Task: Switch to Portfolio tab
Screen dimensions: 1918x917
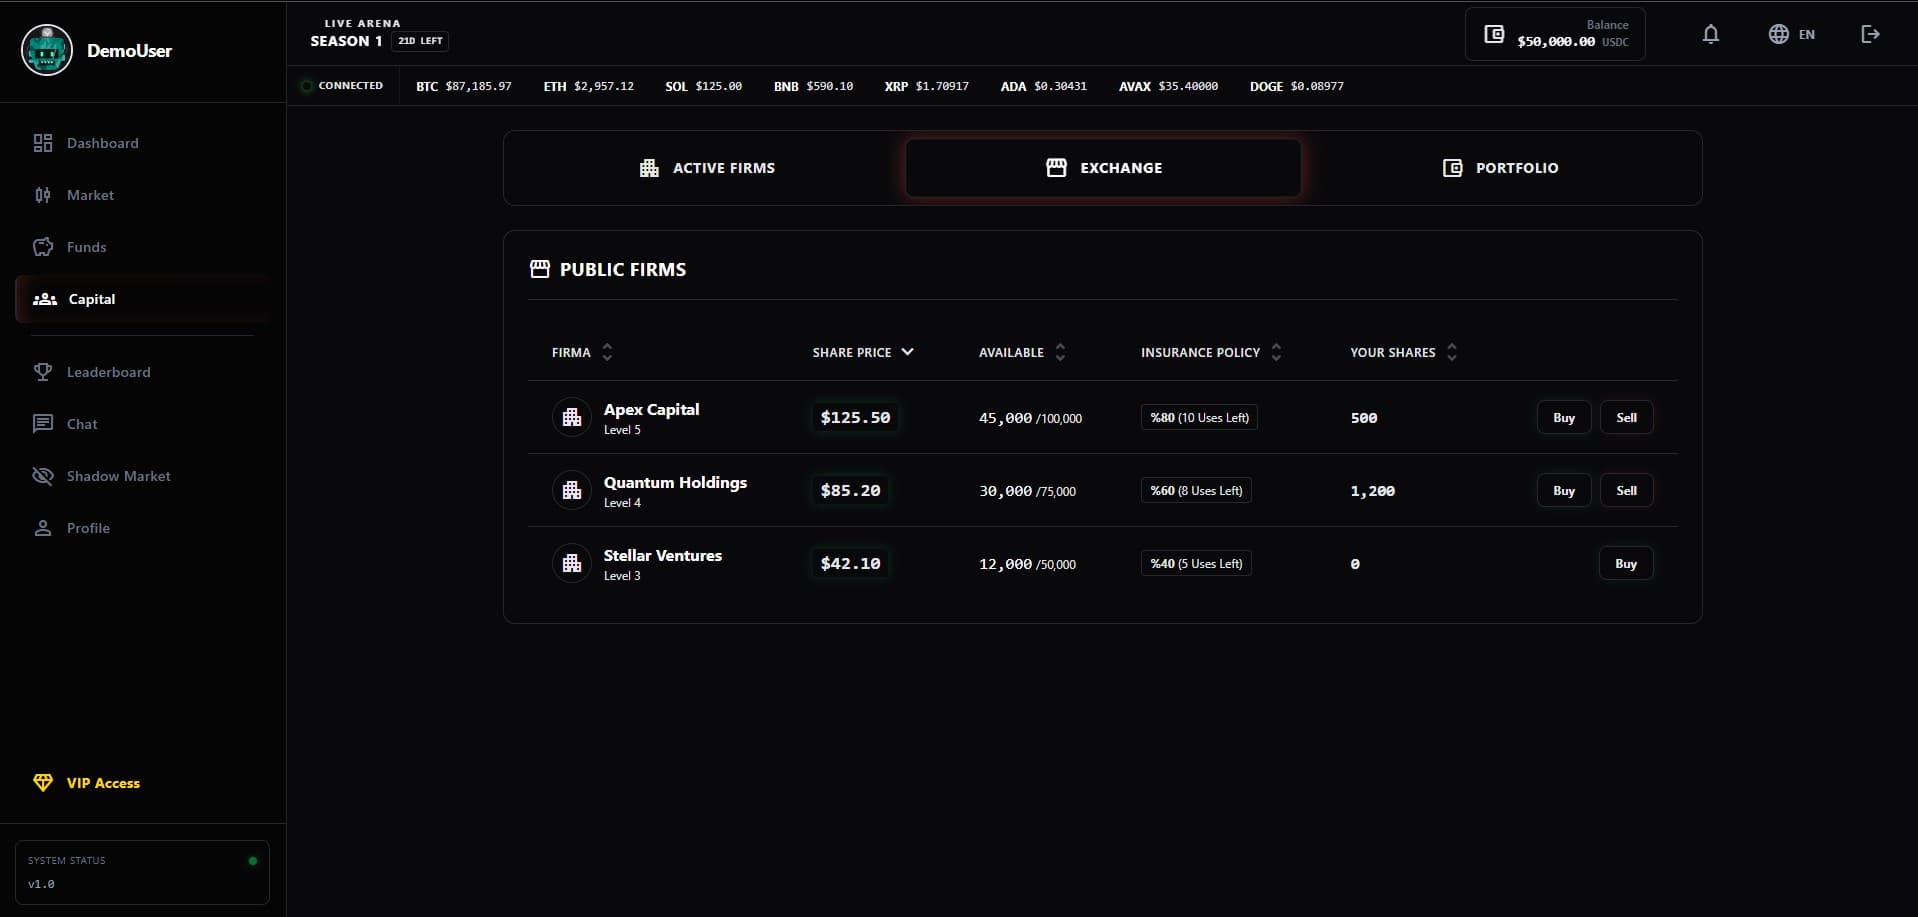Action: coord(1500,168)
